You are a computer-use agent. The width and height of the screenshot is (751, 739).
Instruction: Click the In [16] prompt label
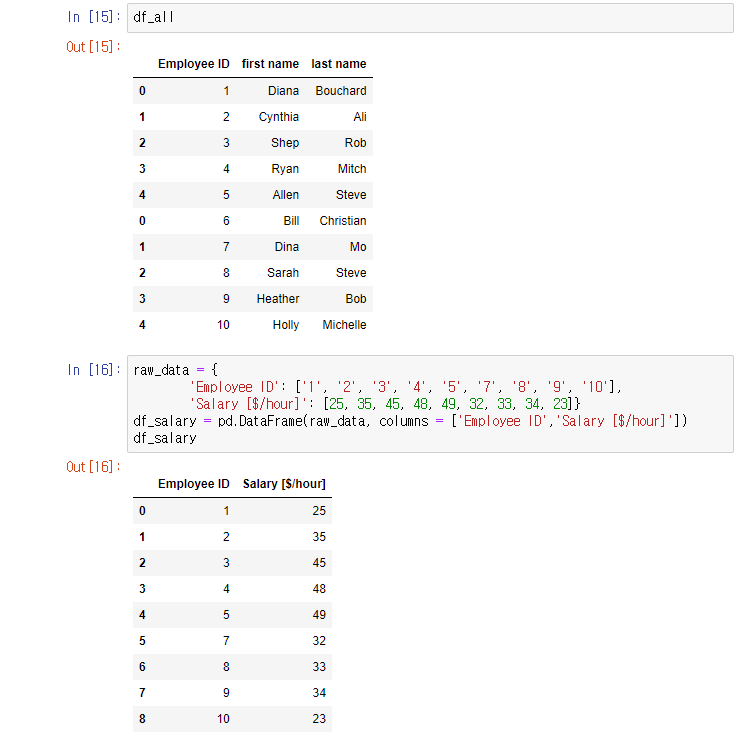pos(93,370)
